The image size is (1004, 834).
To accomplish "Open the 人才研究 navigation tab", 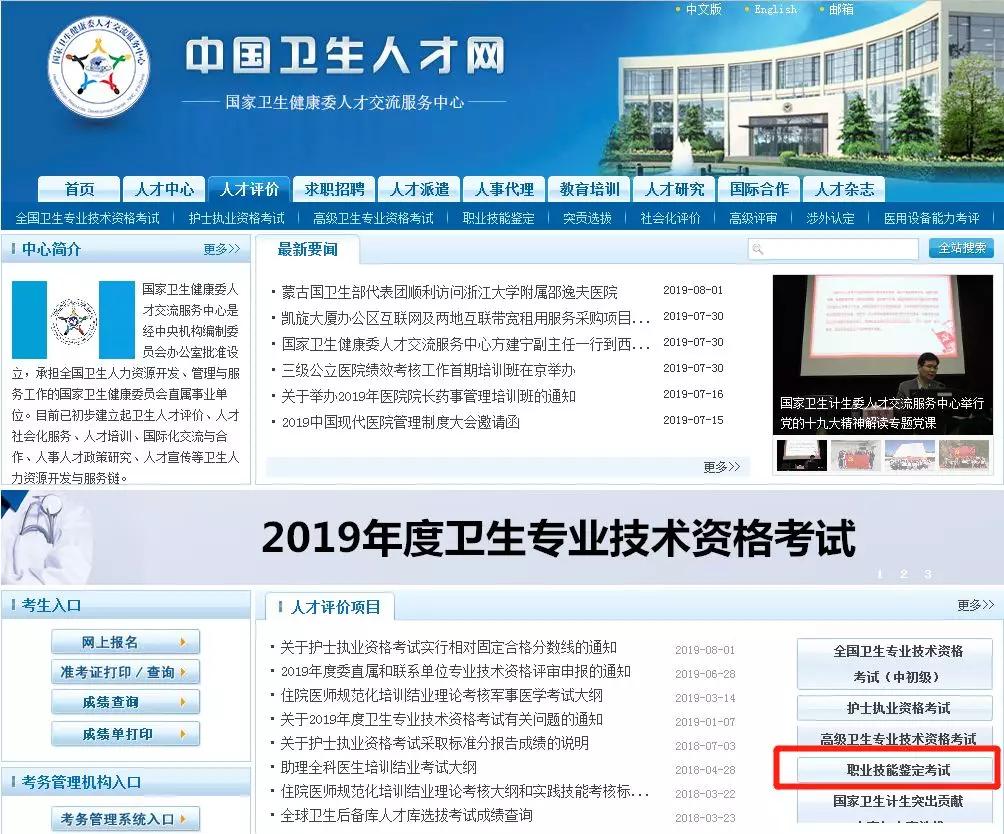I will [674, 189].
